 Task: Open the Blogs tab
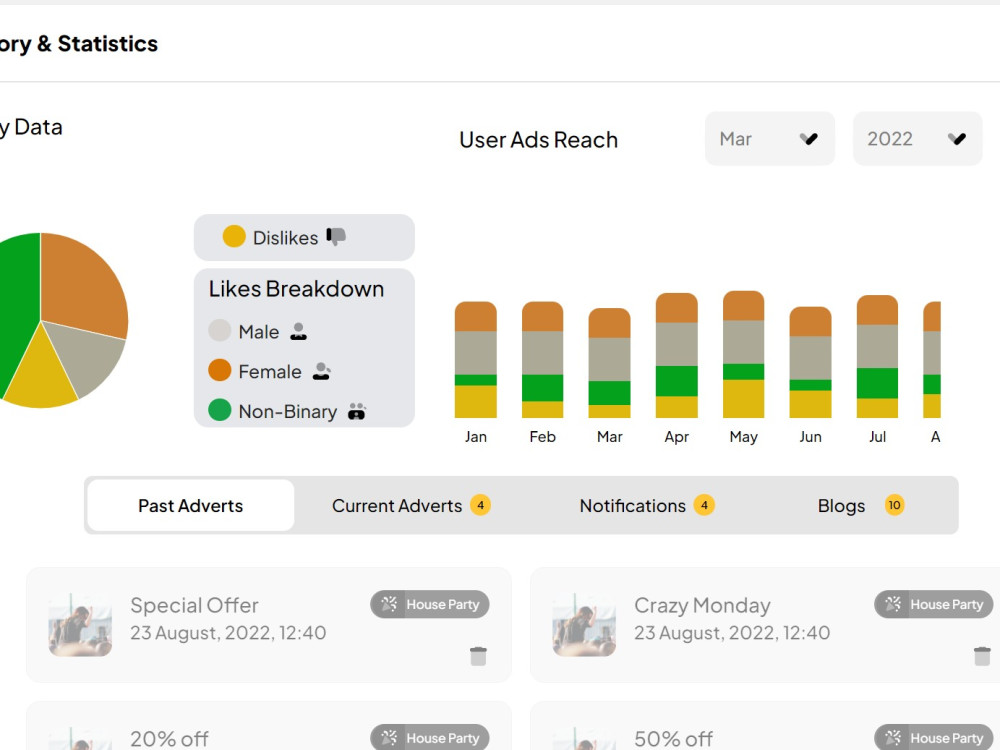tap(860, 505)
